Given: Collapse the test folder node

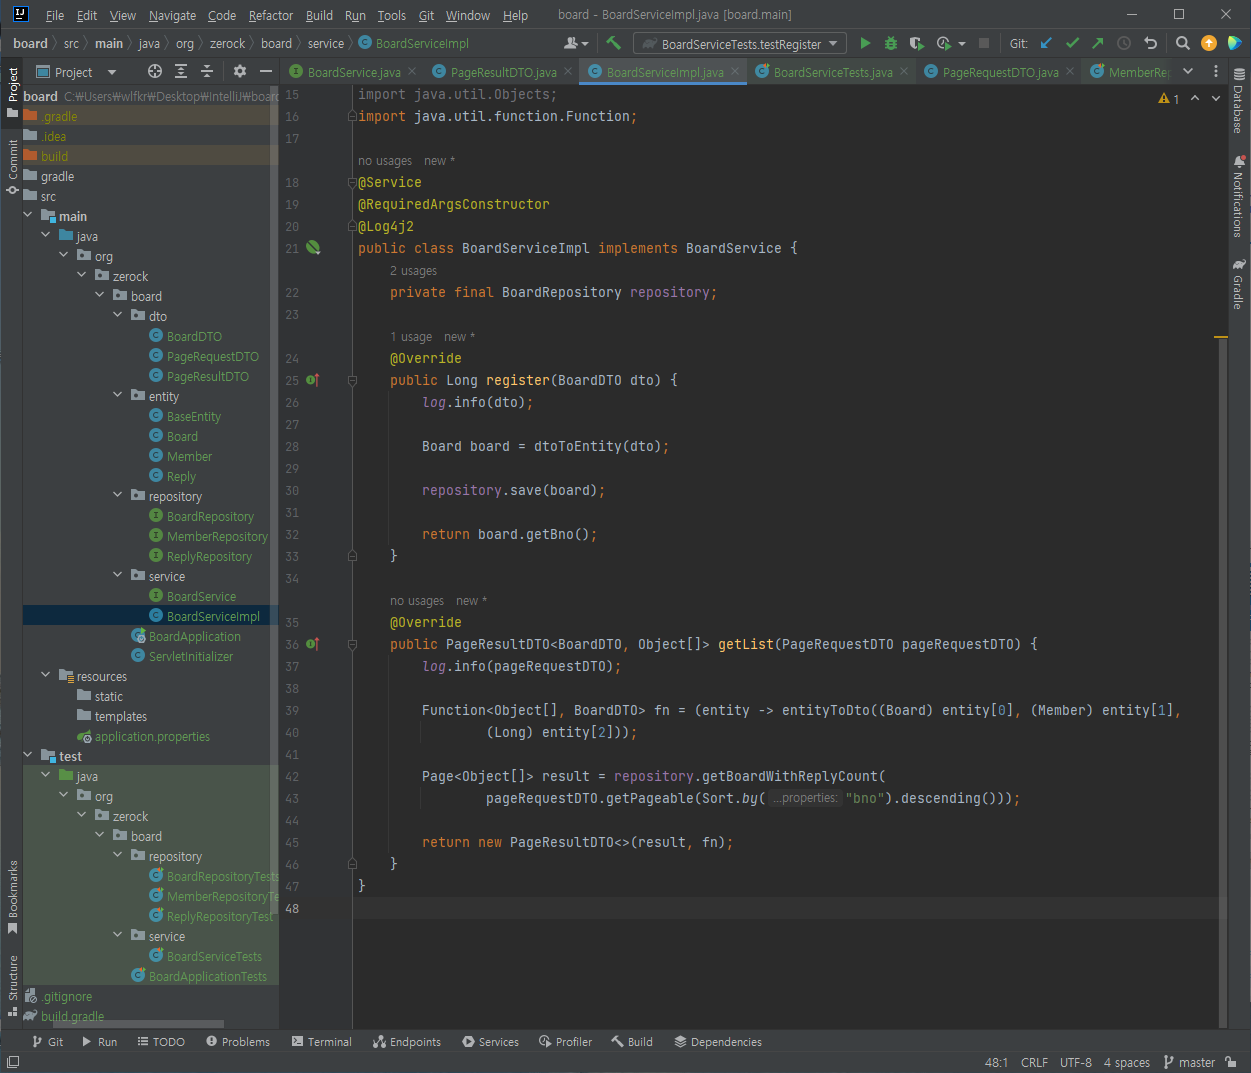Looking at the screenshot, I should pos(28,756).
